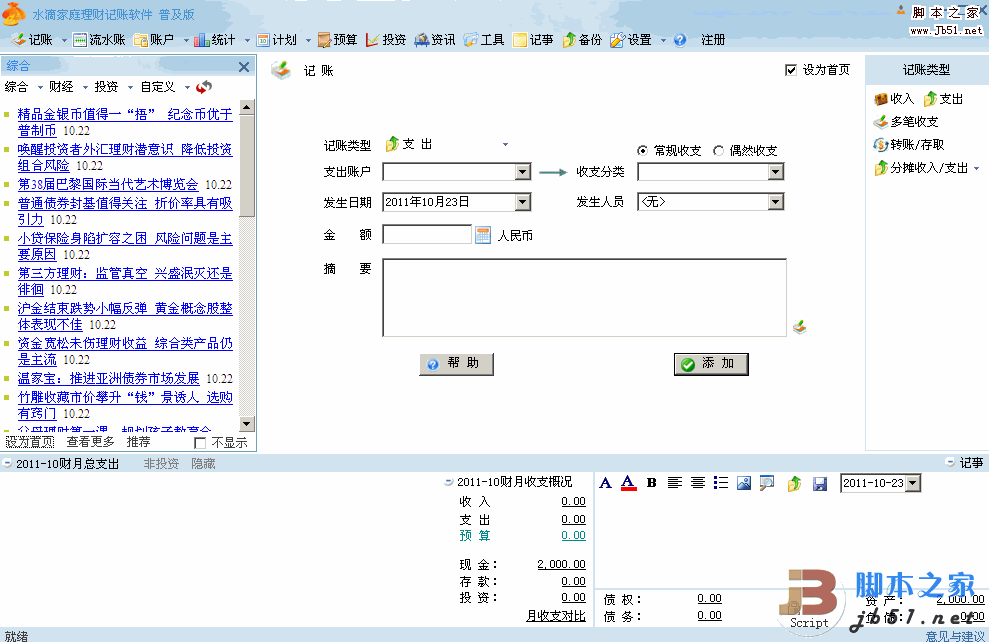Viewport: 989px width, 642px height.
Task: Click the 添加 button to add record
Action: [711, 364]
